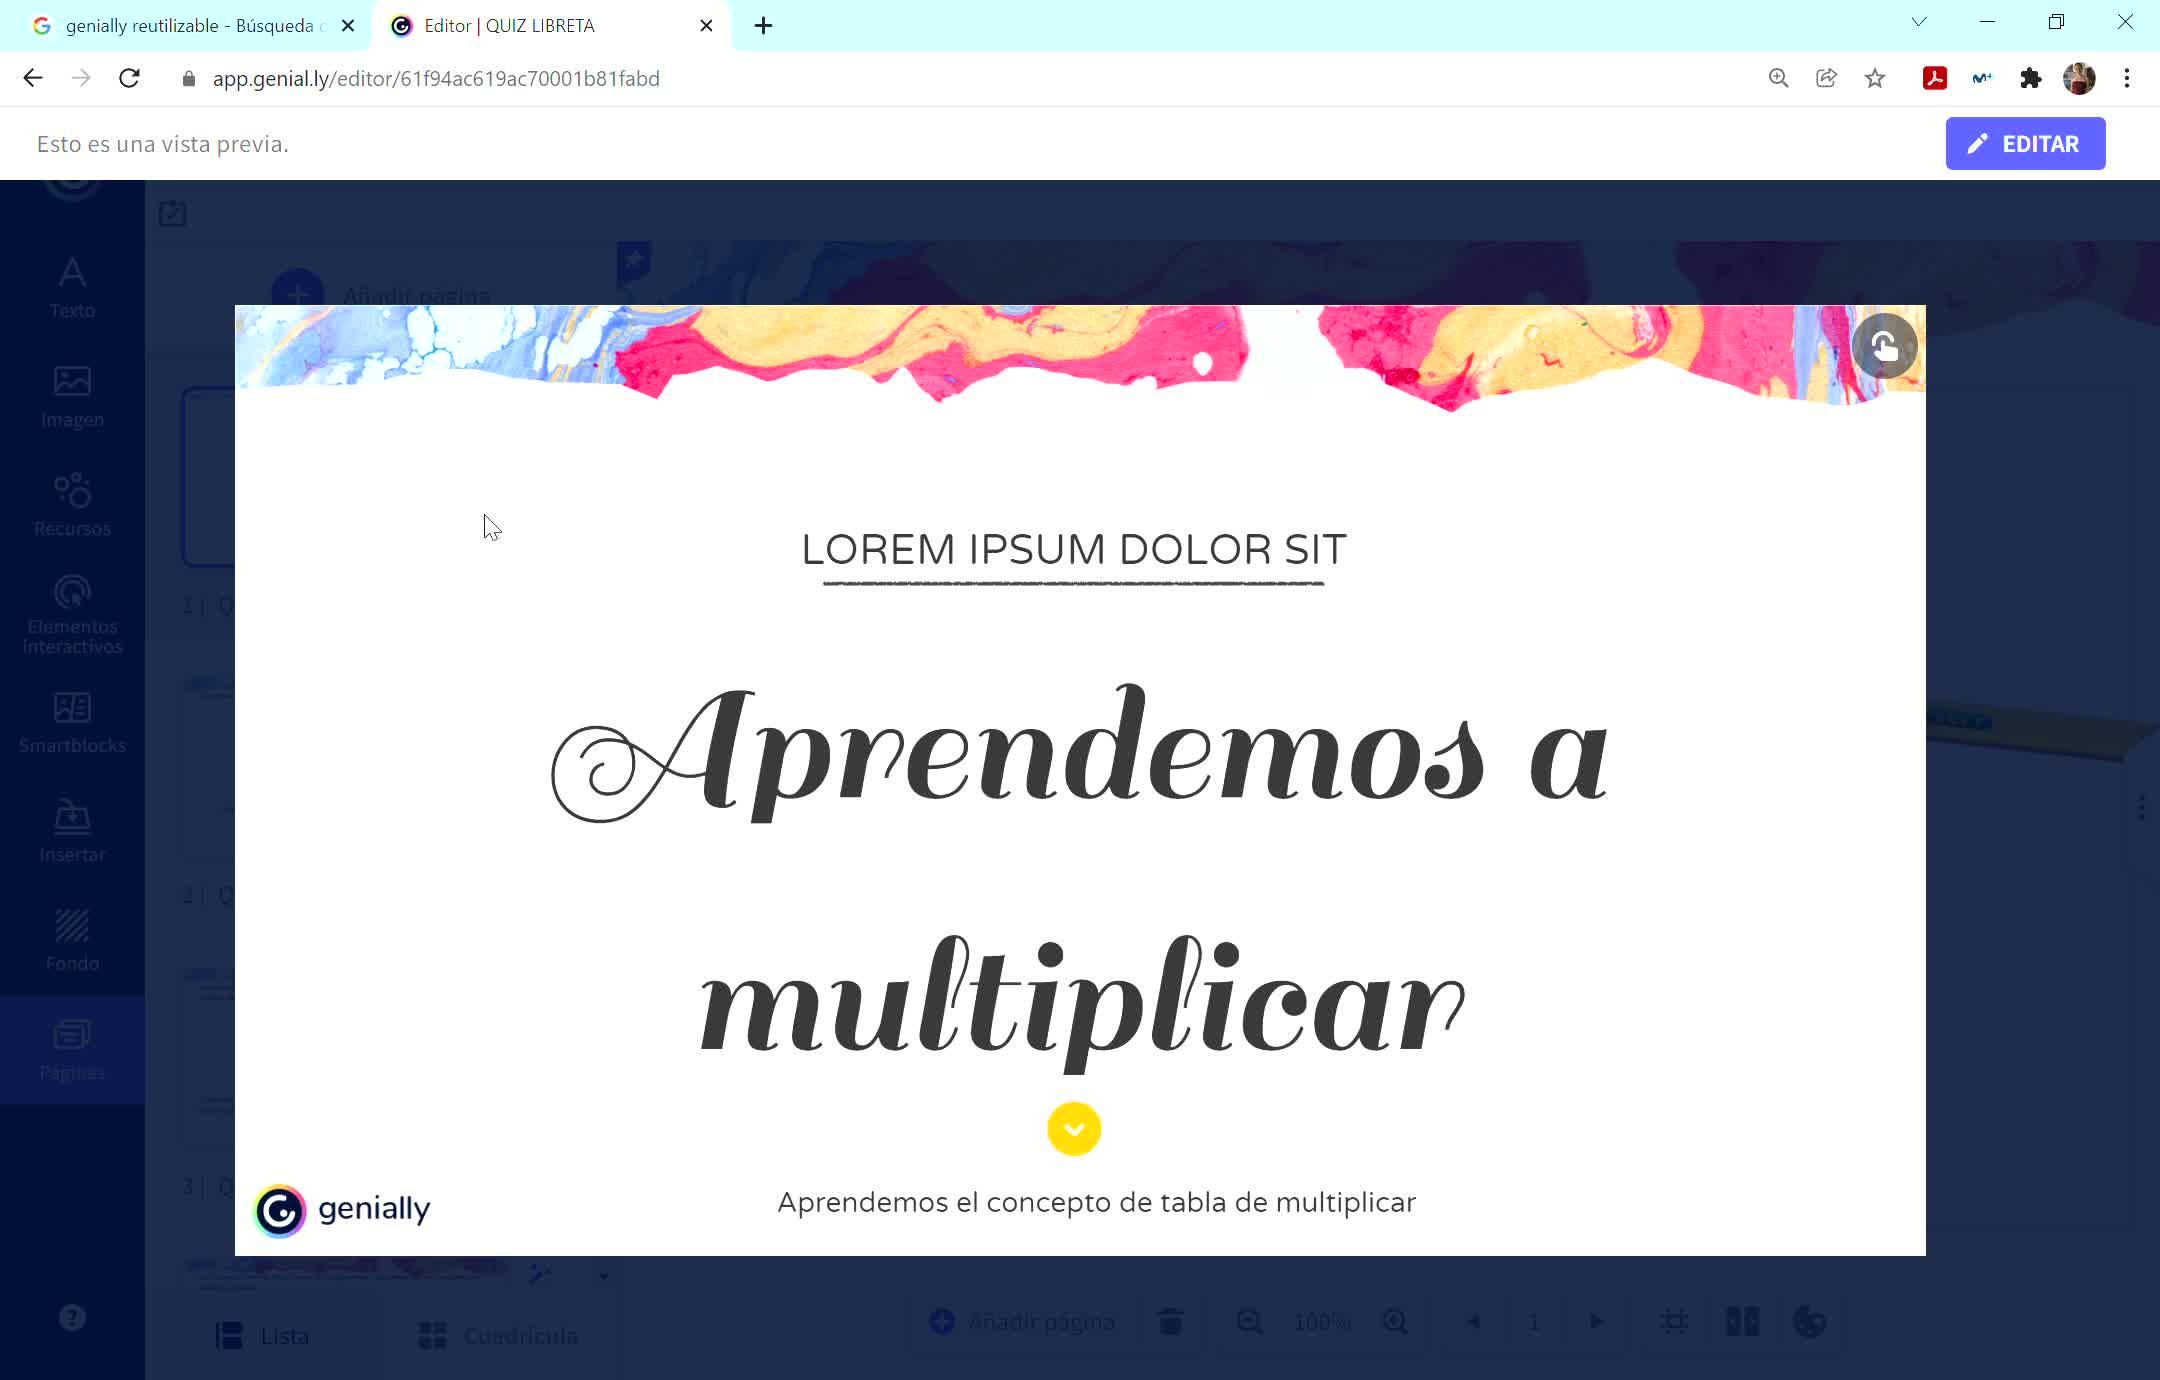The height and width of the screenshot is (1380, 2160).
Task: Open the browser tab search dropdown
Action: click(x=1918, y=22)
